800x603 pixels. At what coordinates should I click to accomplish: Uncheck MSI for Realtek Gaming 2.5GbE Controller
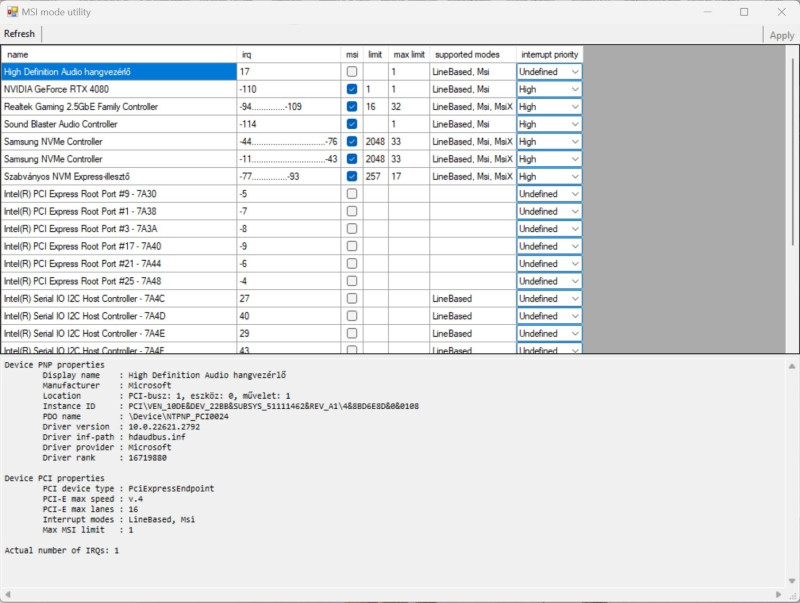point(352,107)
